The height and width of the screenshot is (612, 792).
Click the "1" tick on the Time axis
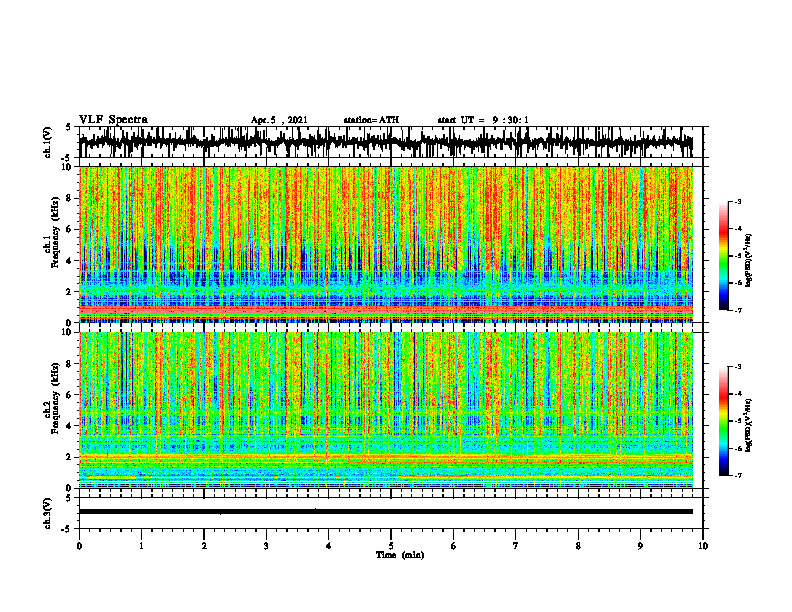141,546
